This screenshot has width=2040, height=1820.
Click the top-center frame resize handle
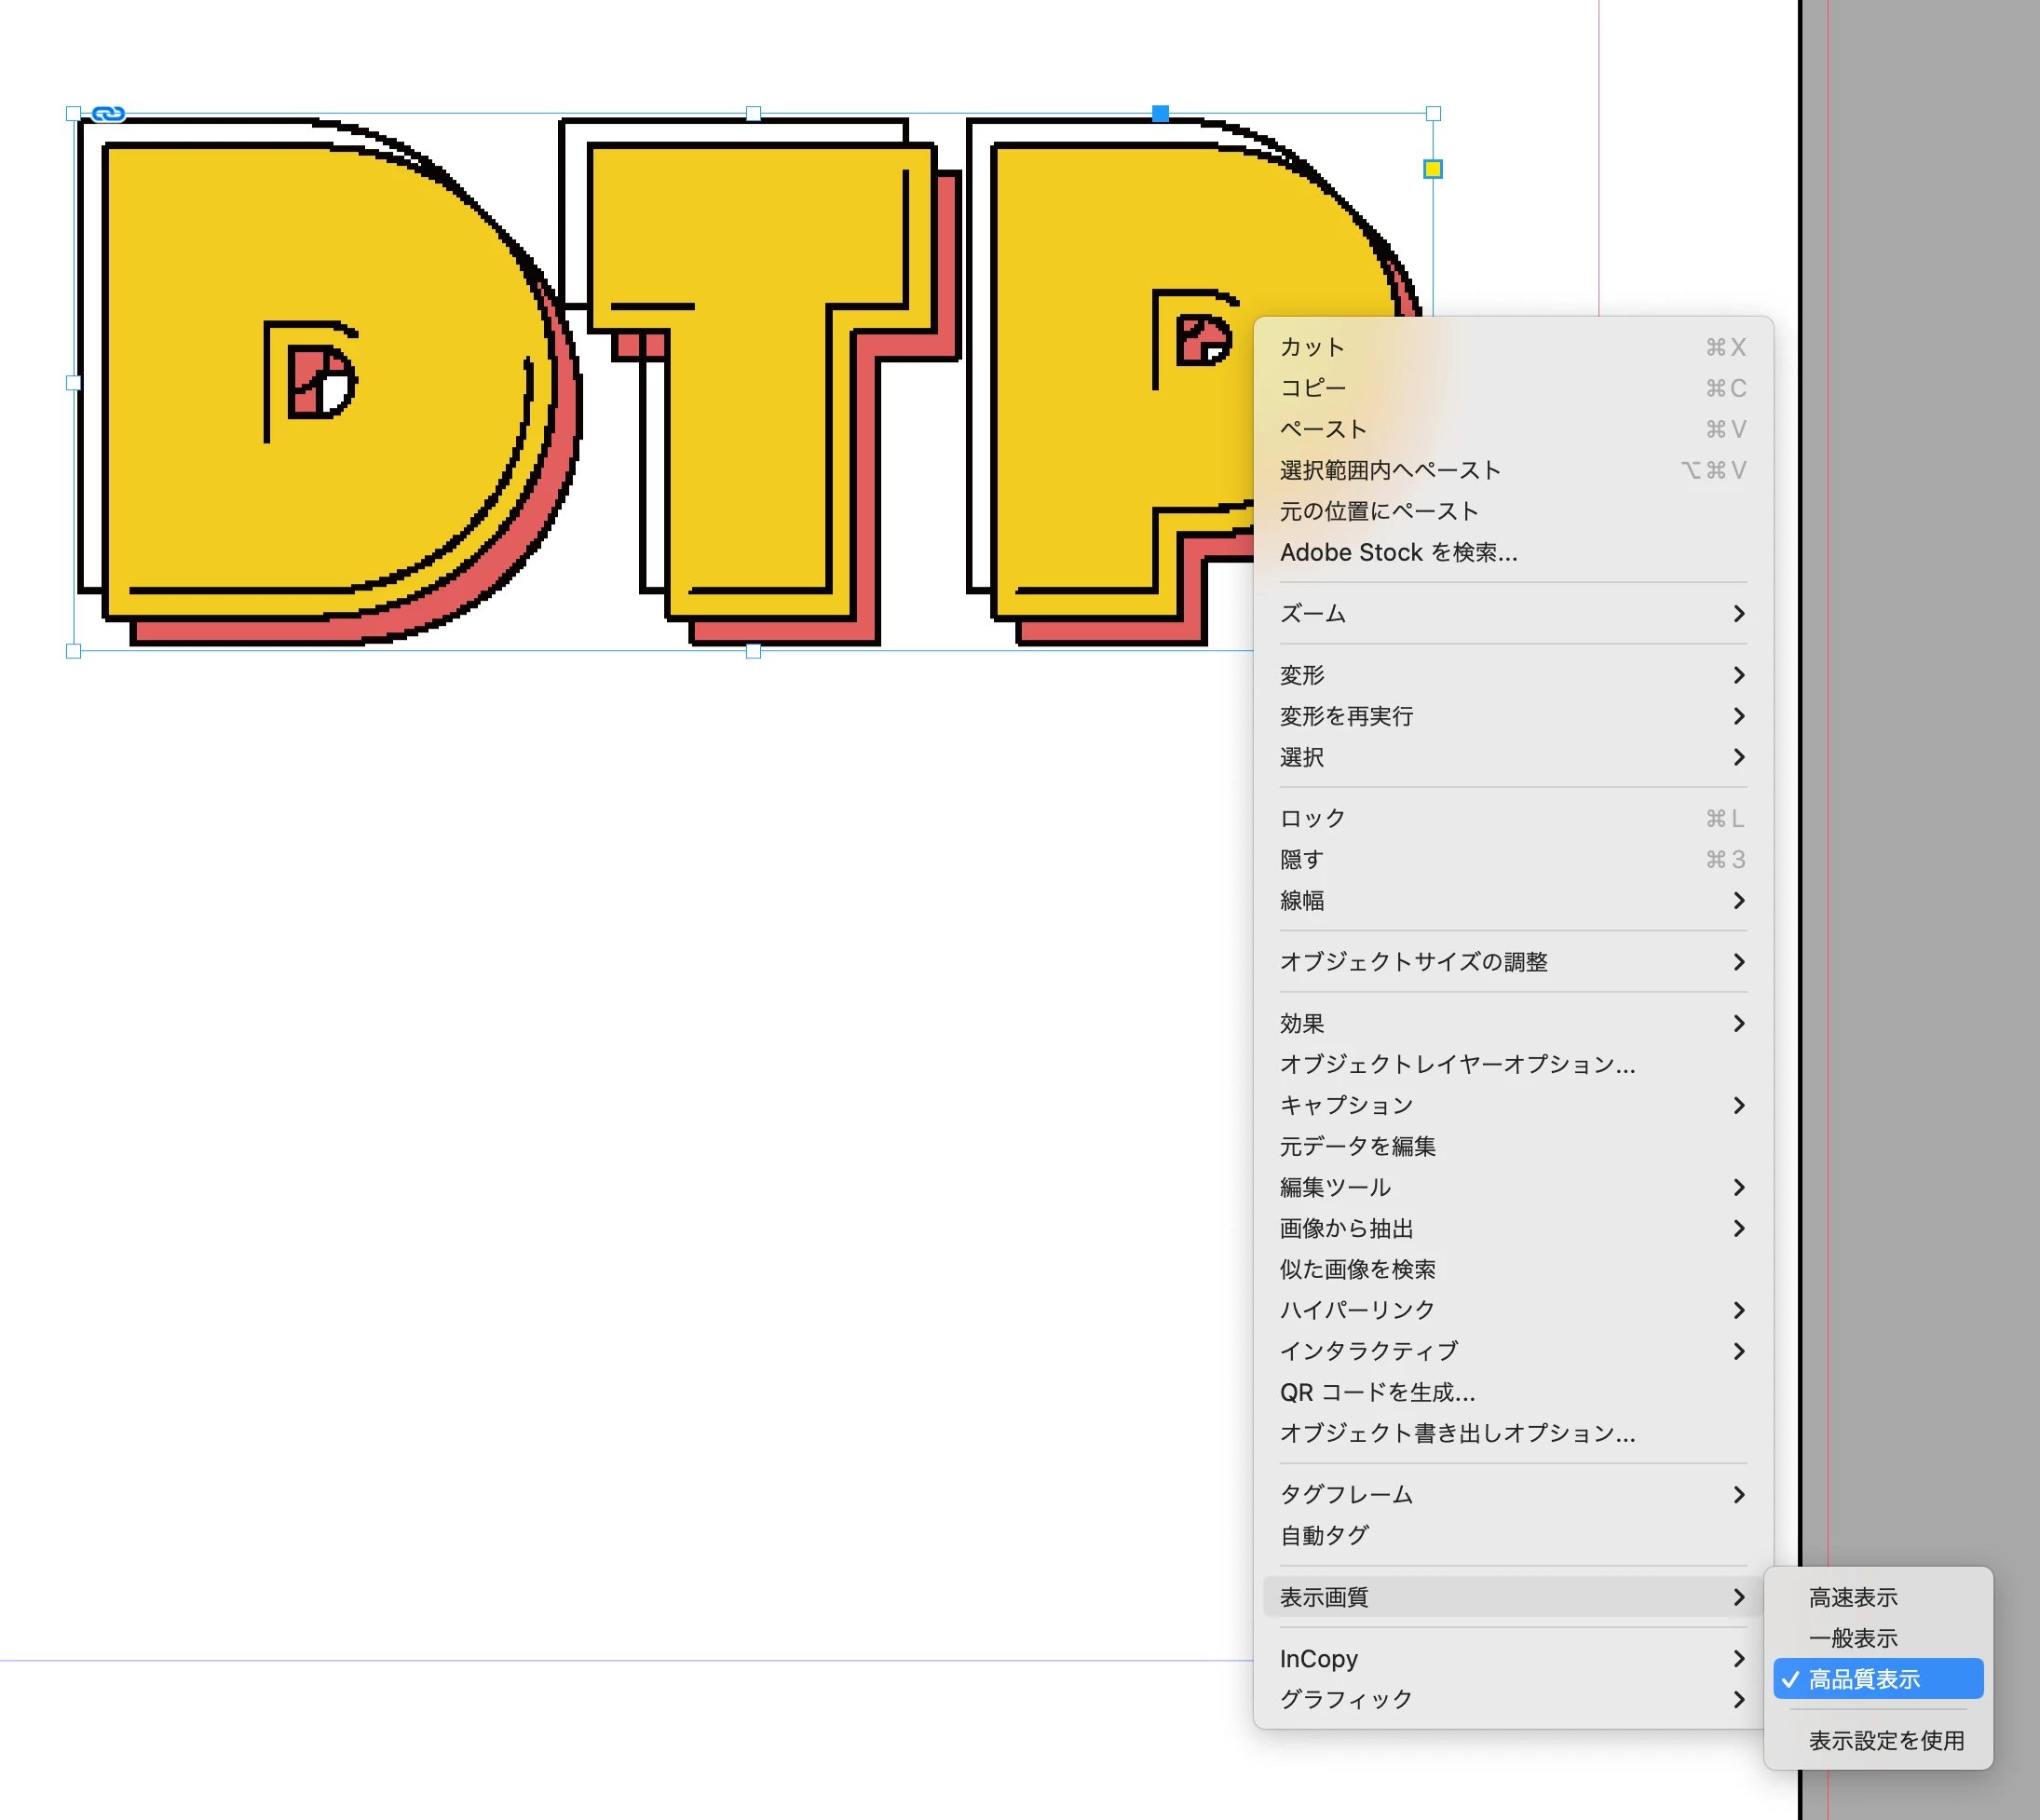pyautogui.click(x=753, y=114)
